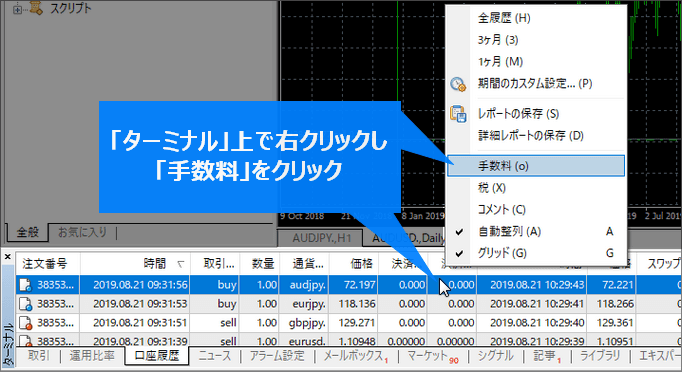Select the eurusd. symbol cell

tap(308, 341)
